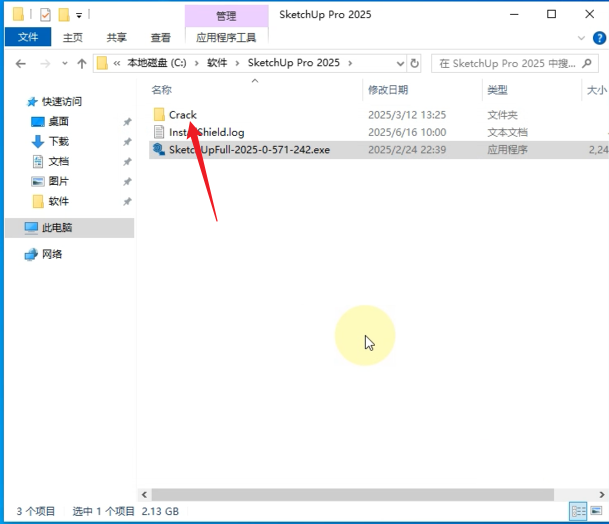609x524 pixels.
Task: Click date 2025/2/24 22:39 cell
Action: [x=407, y=150]
